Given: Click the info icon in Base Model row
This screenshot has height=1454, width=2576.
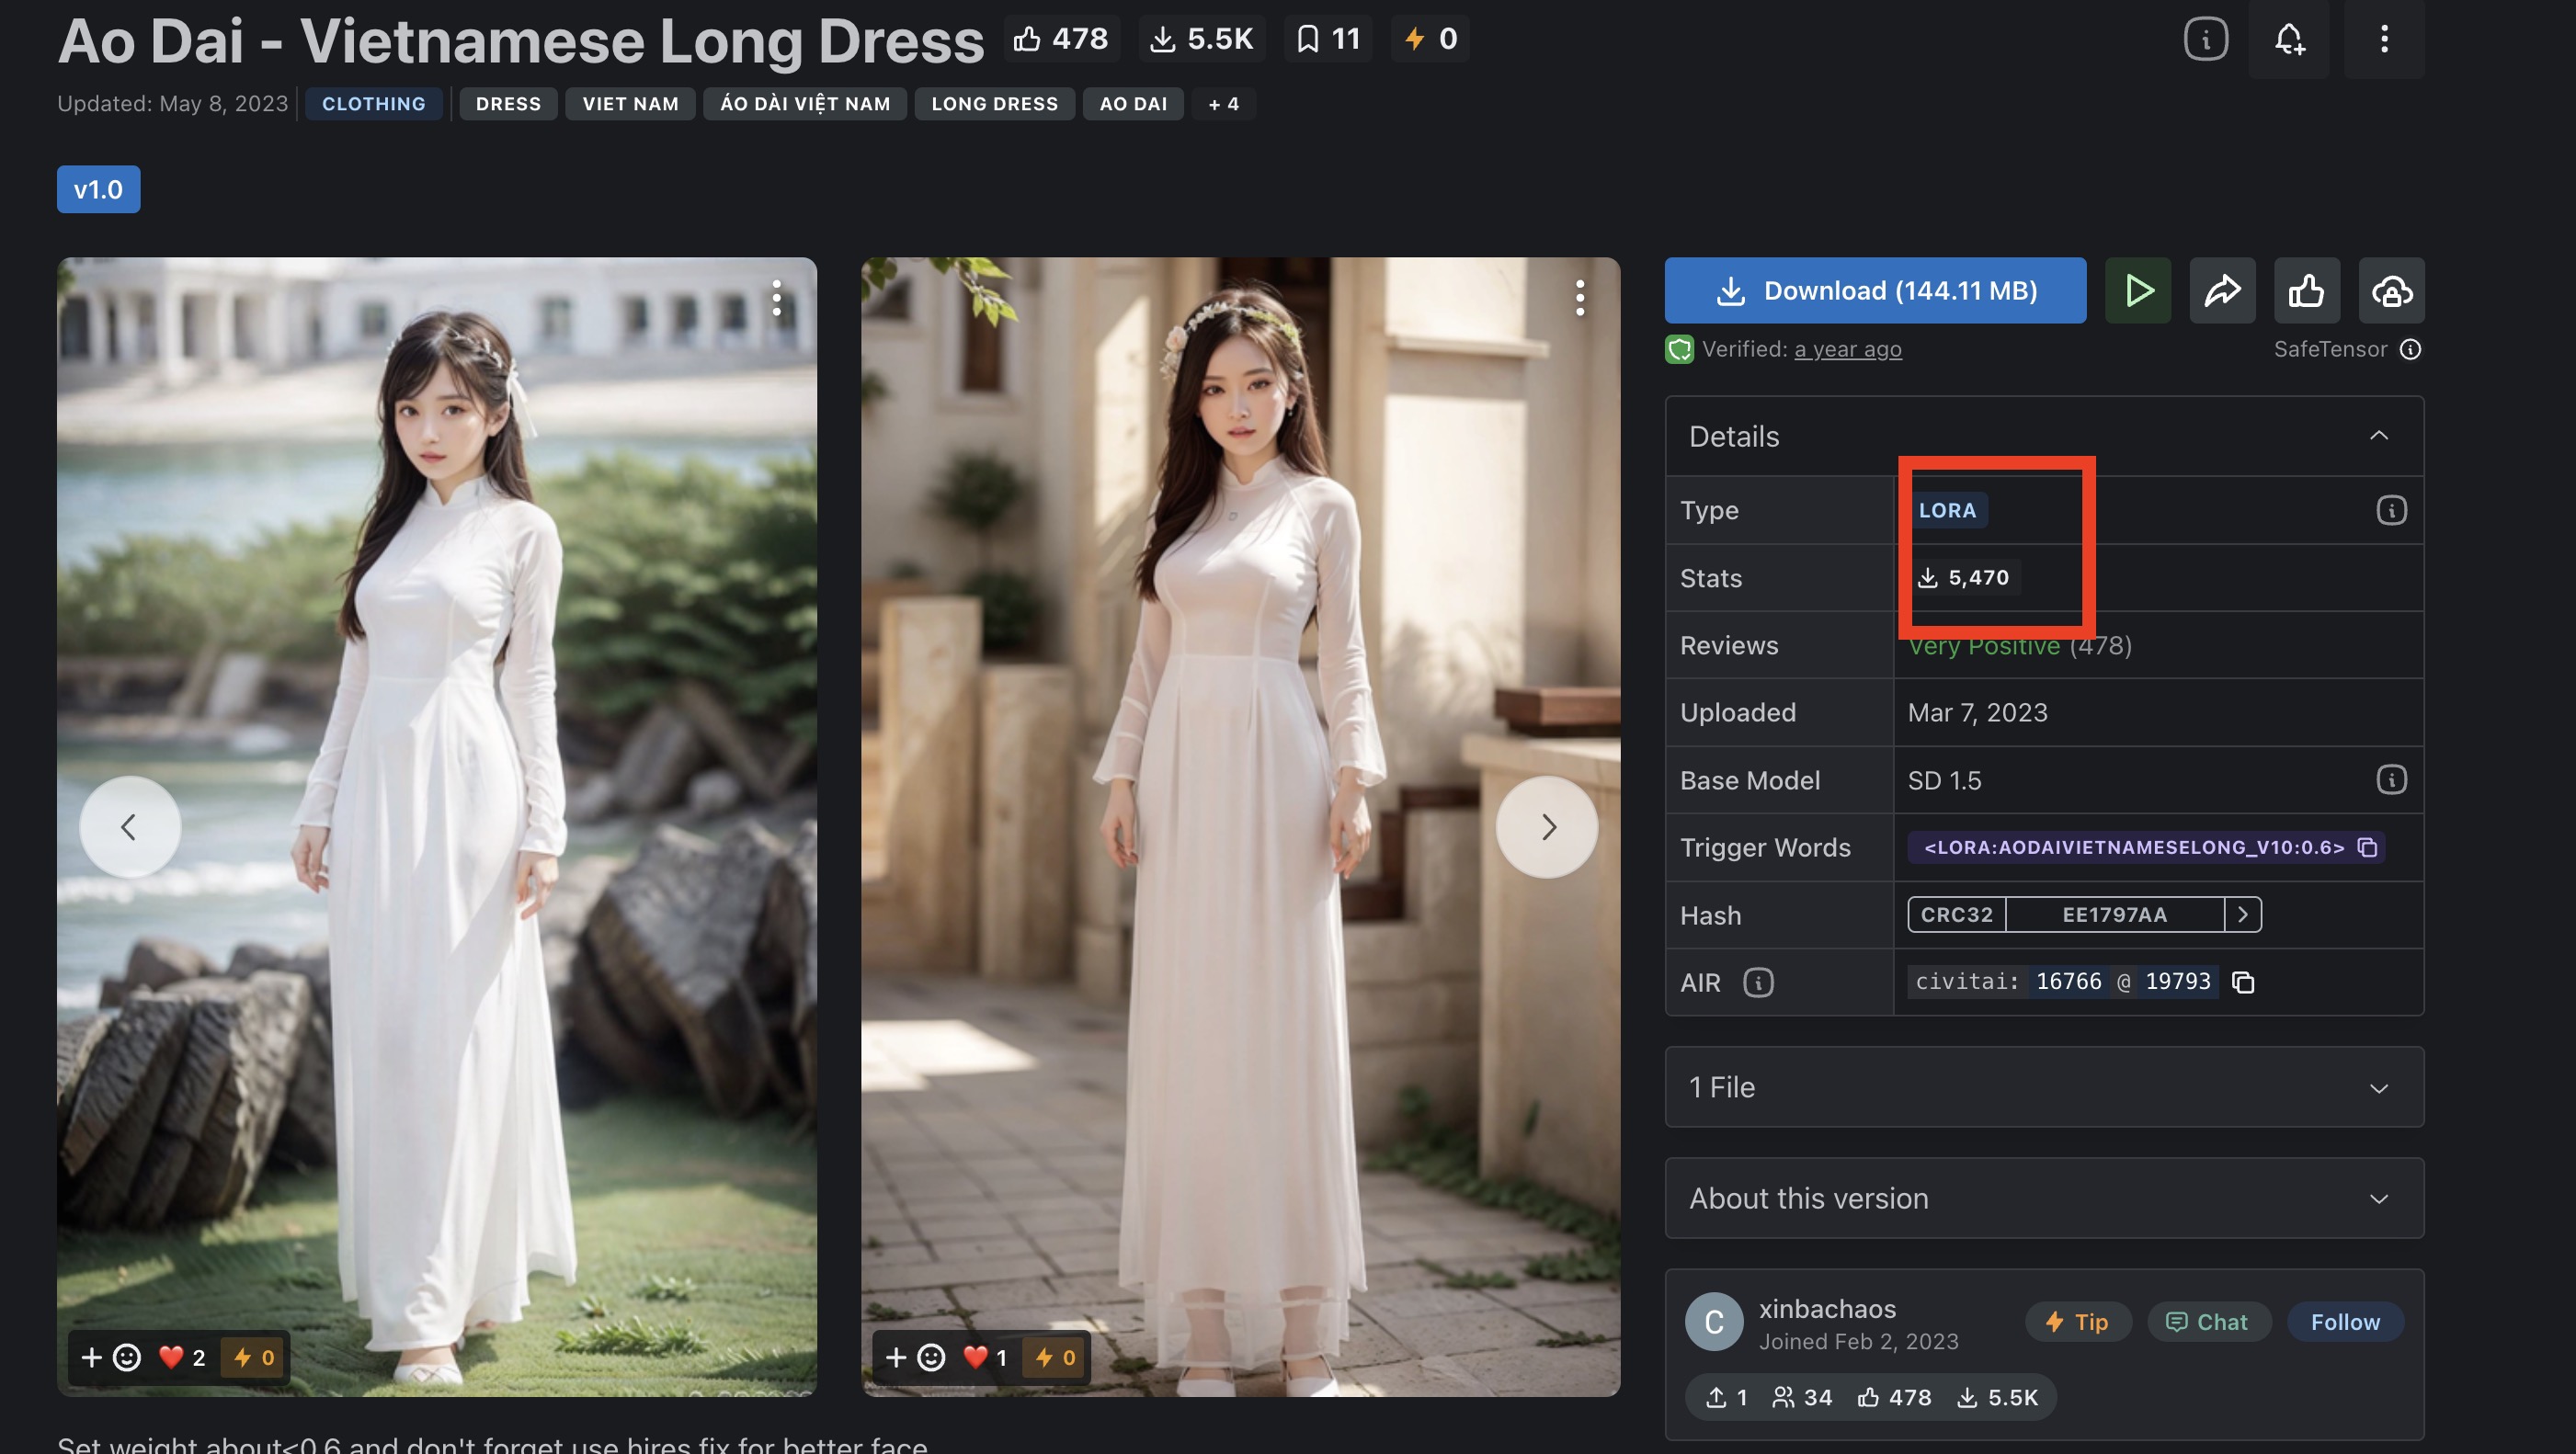Looking at the screenshot, I should 2391,780.
